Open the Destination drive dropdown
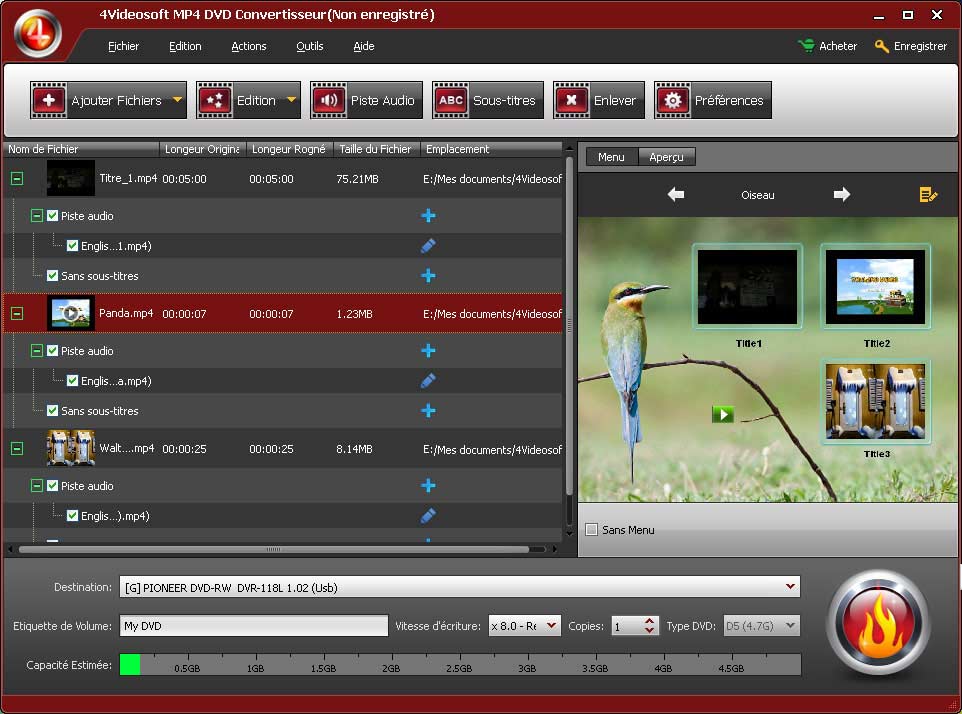The width and height of the screenshot is (962, 714). click(790, 587)
